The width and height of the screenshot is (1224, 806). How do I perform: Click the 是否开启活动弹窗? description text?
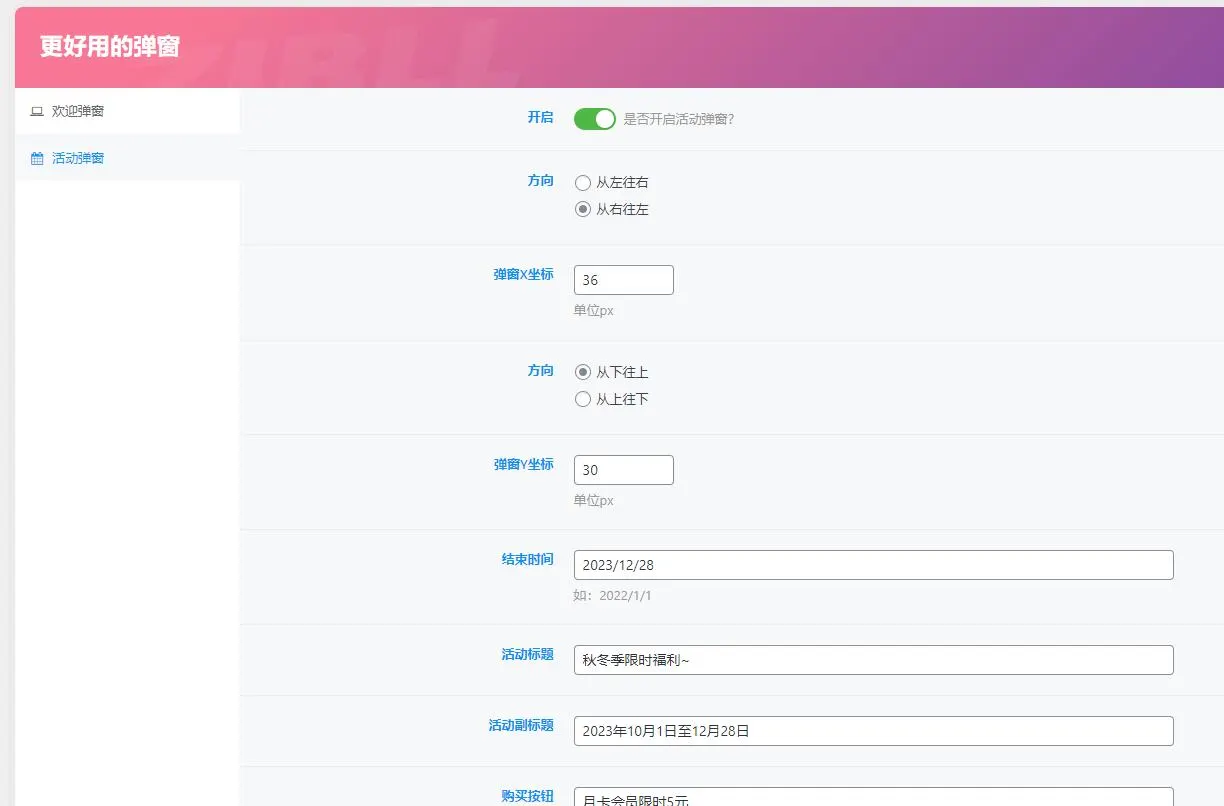[x=679, y=119]
